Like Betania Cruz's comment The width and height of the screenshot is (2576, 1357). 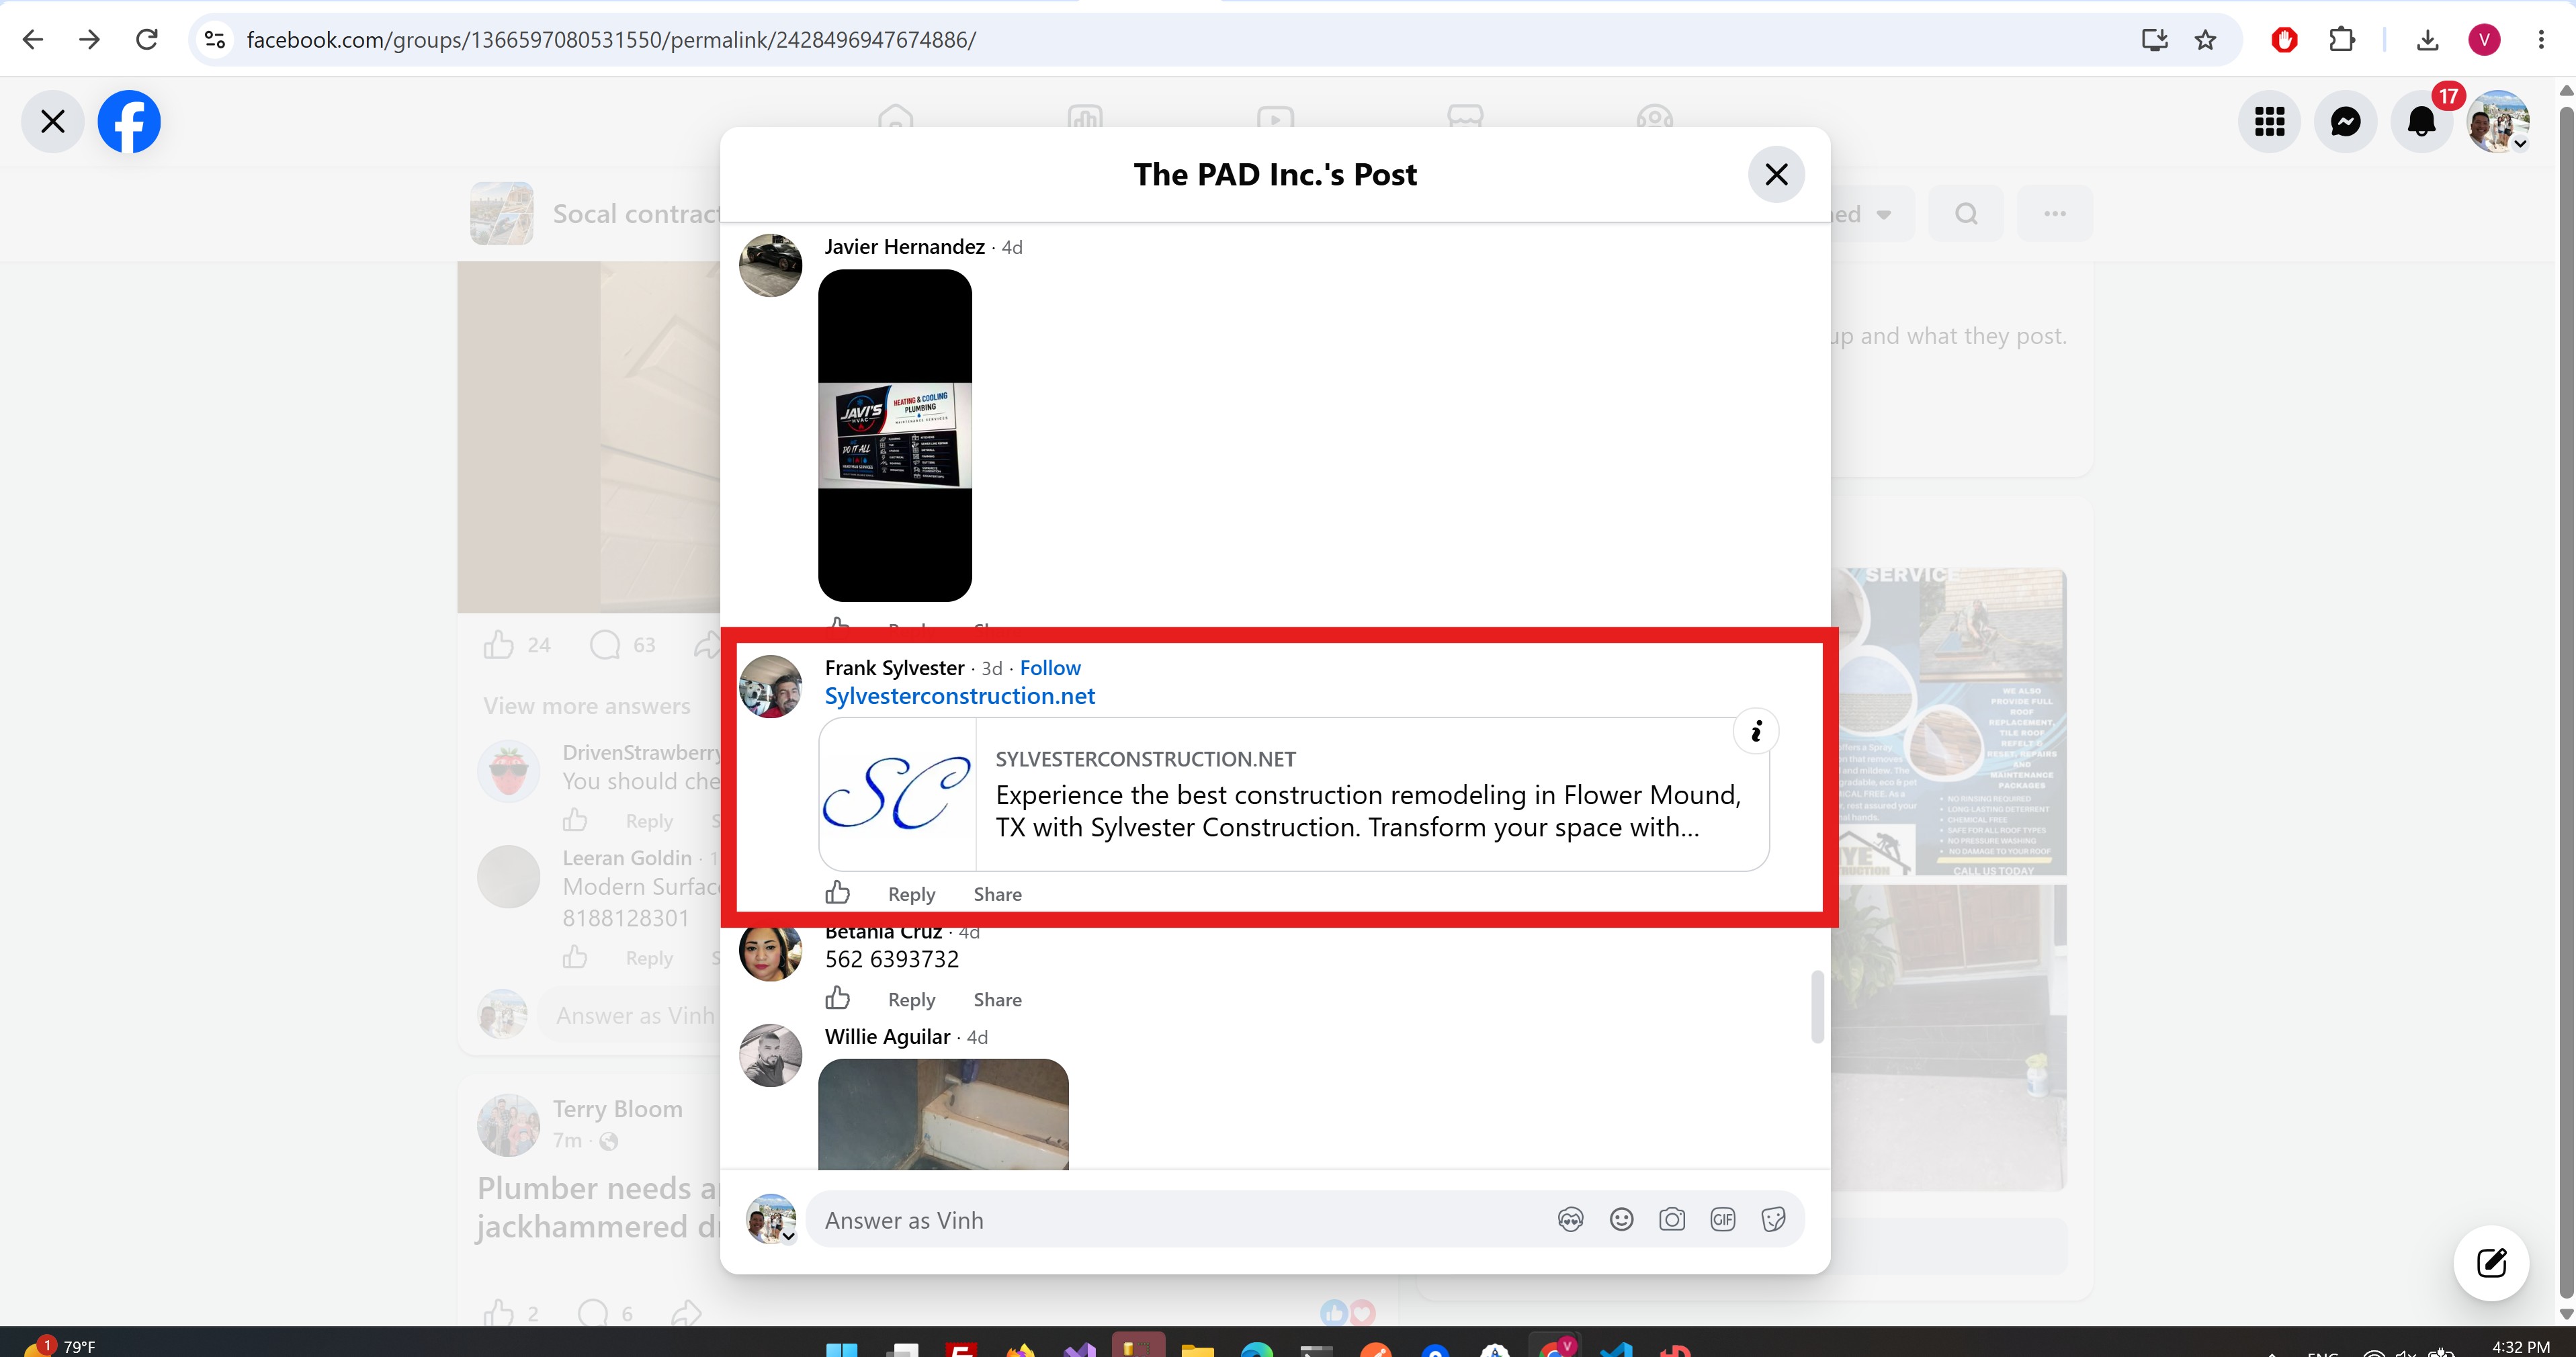[x=837, y=998]
